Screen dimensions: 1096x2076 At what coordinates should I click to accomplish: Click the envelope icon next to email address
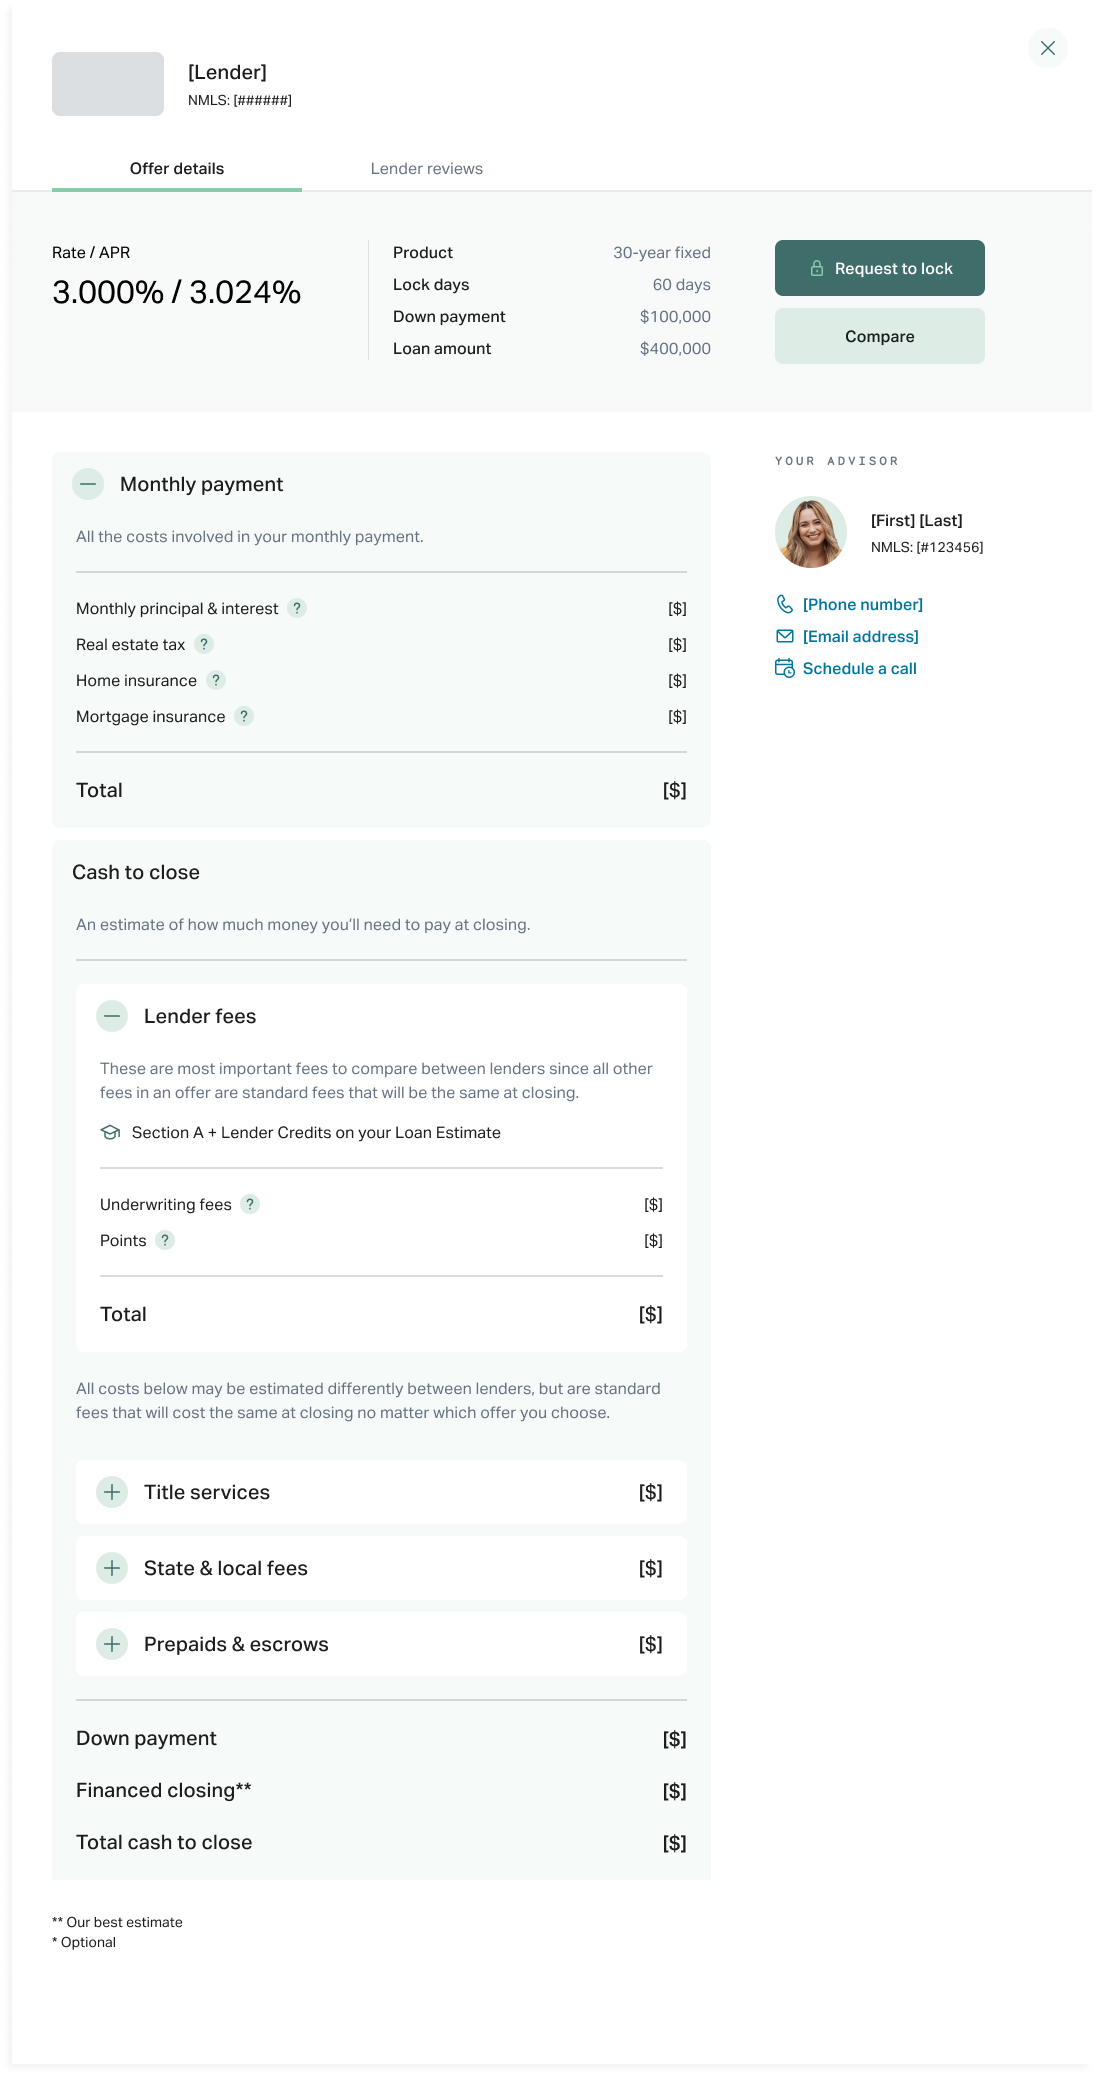pos(785,636)
